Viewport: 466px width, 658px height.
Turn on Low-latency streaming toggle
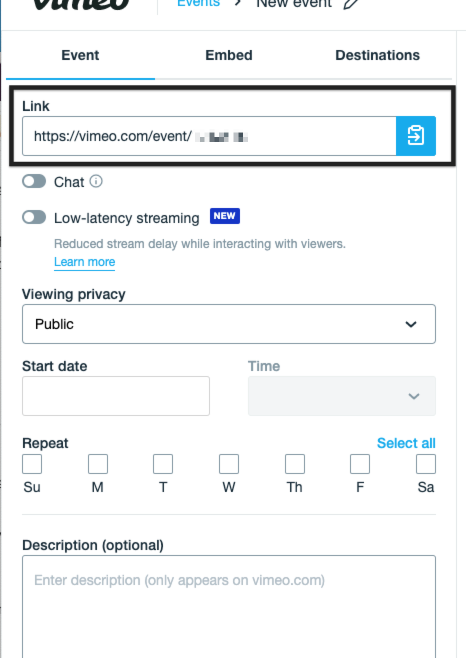(x=34, y=217)
